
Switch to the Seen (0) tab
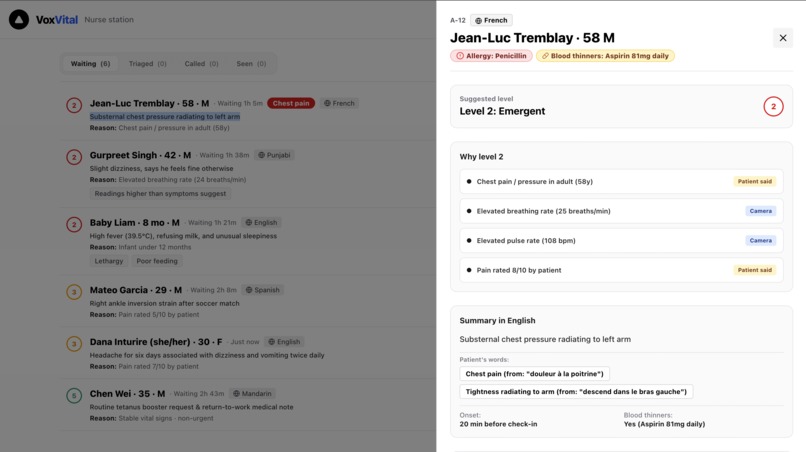(x=251, y=64)
